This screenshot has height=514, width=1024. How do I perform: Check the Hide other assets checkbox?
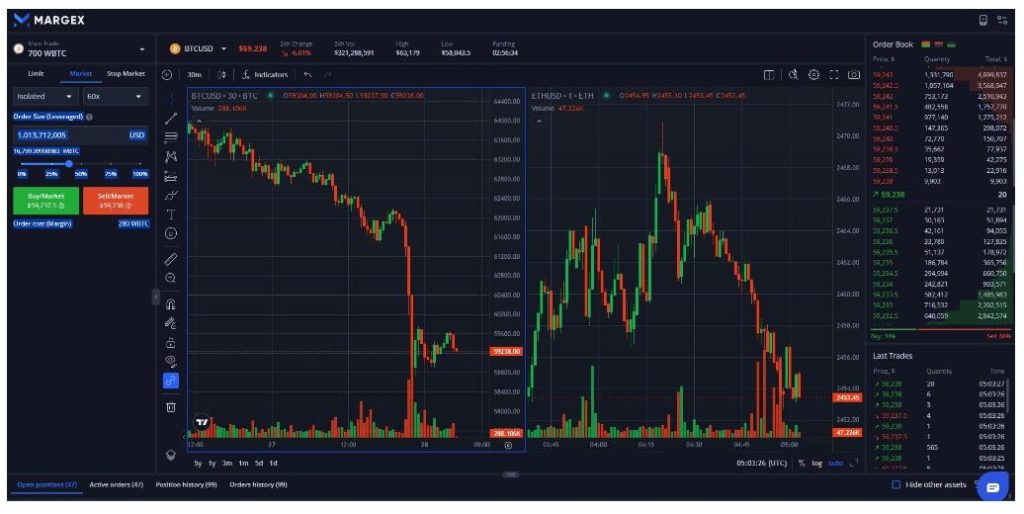[896, 485]
